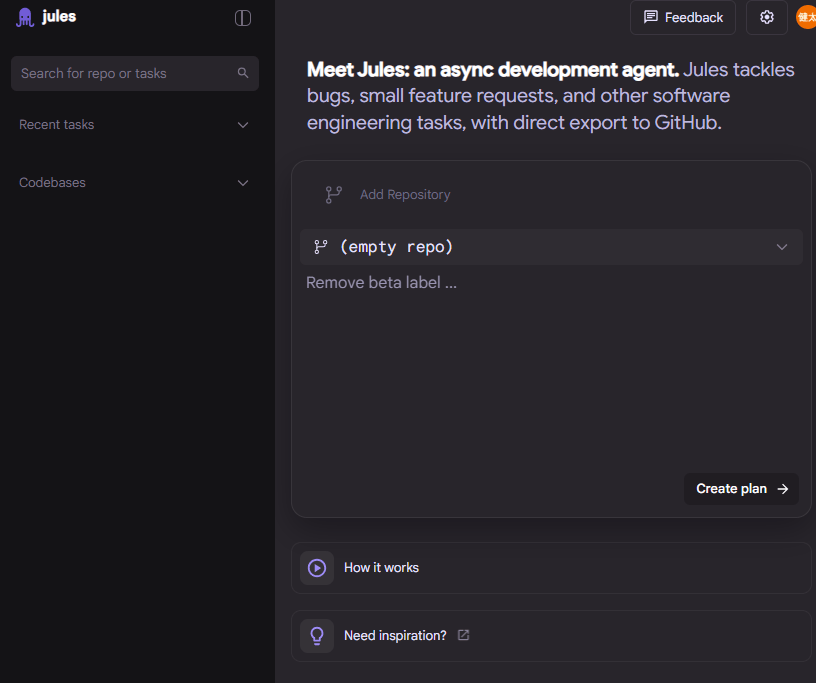Expand the Recent tasks section

point(134,125)
